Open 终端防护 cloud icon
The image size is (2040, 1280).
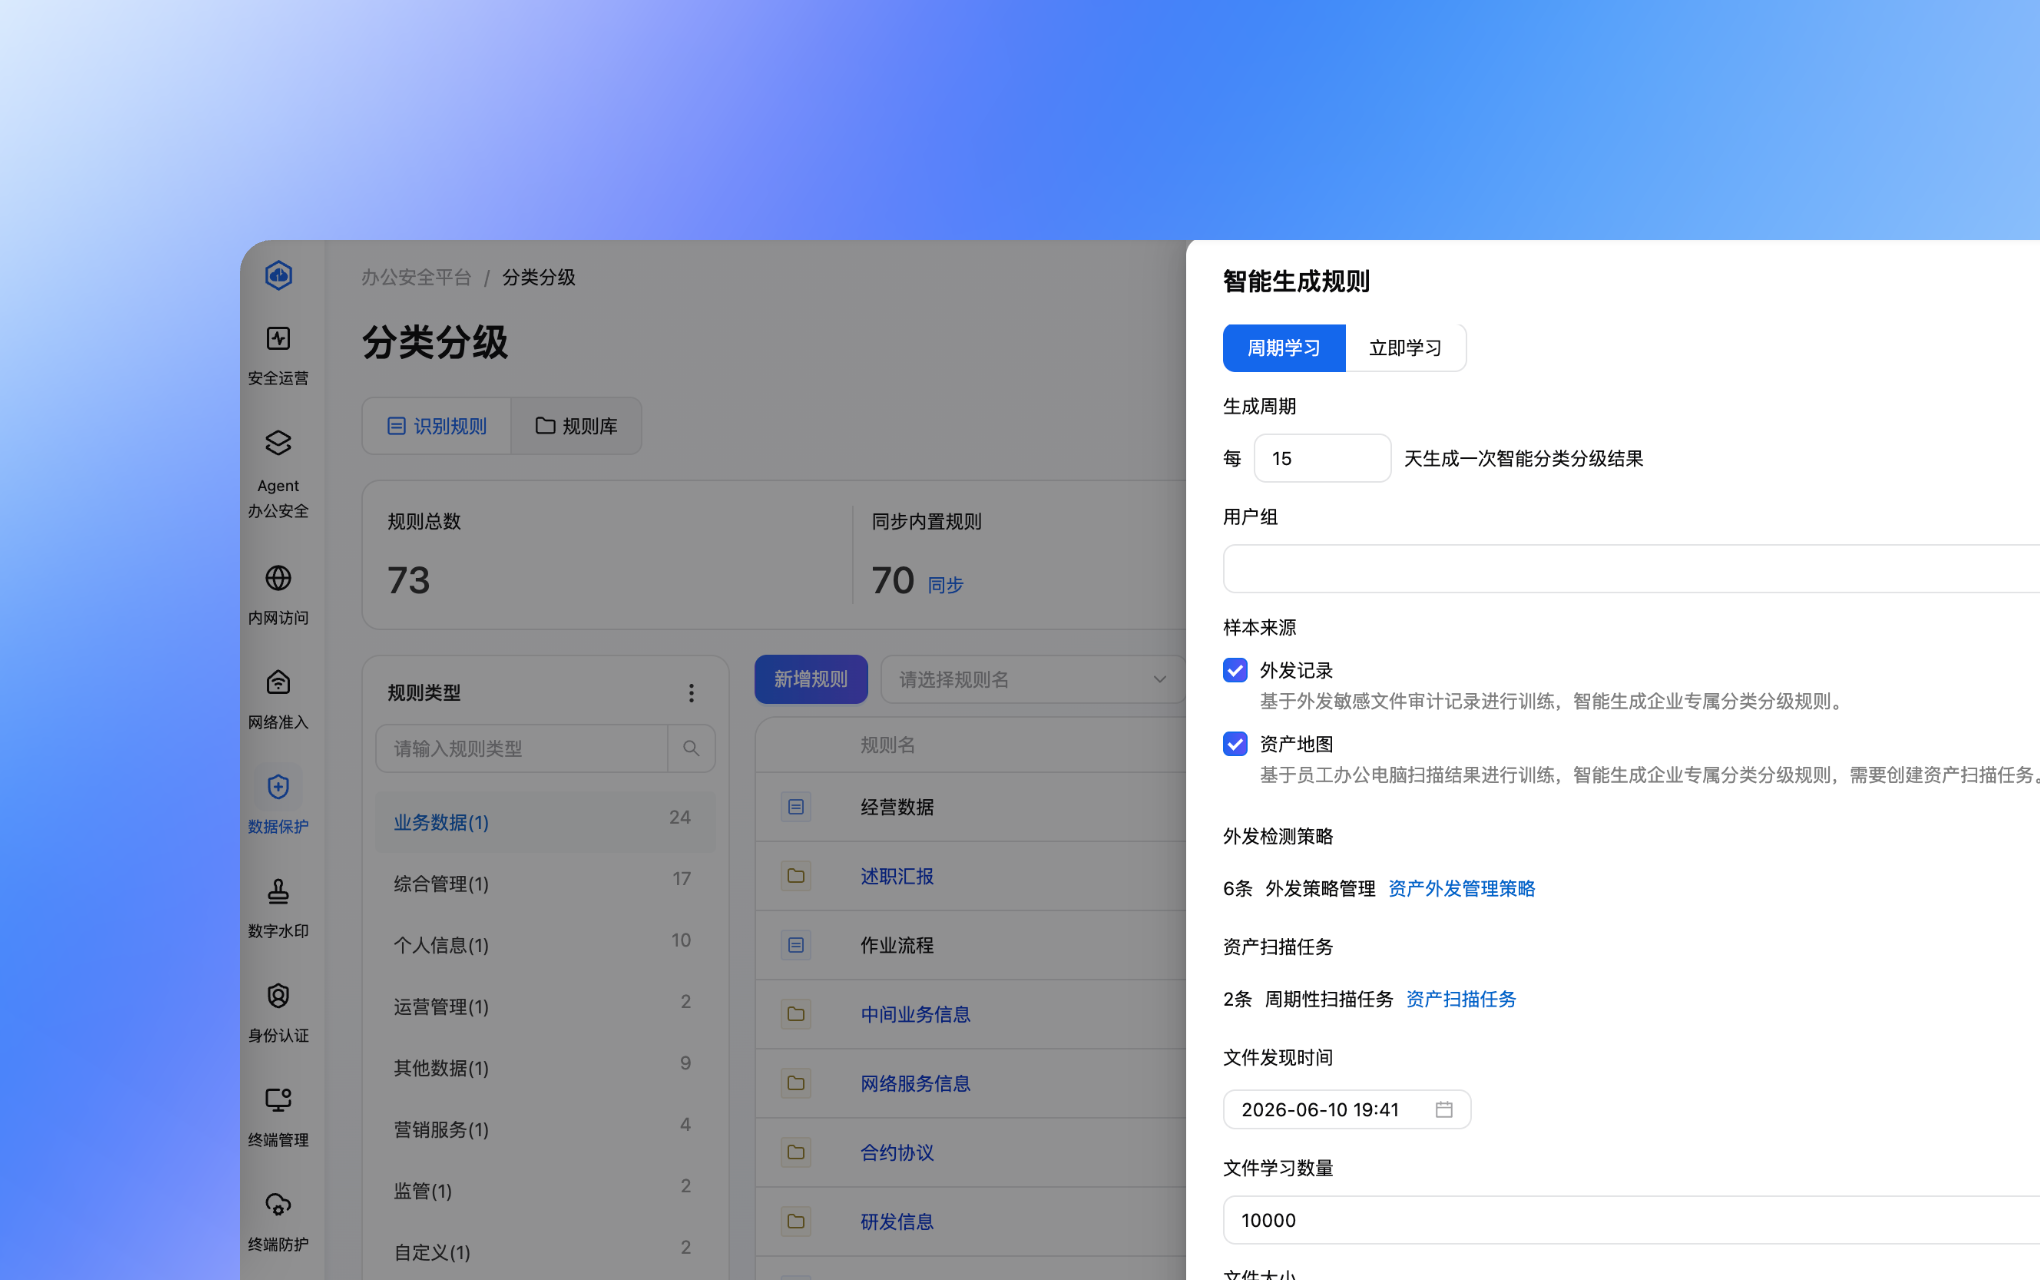278,1205
